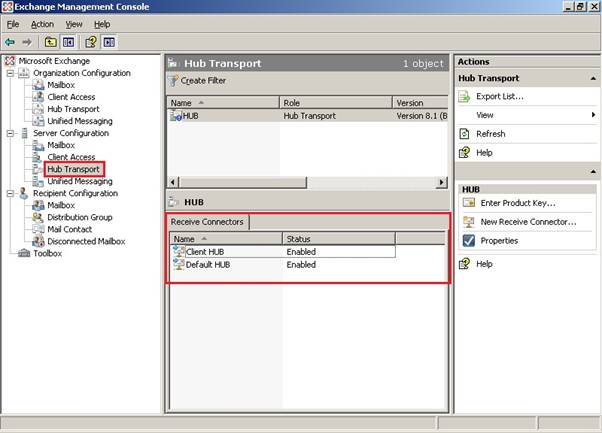
Task: Click the 'Version 8.1' cell
Action: pos(422,116)
